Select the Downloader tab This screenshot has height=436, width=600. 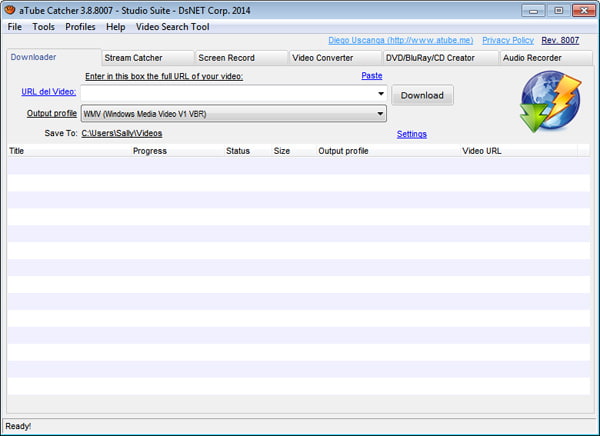tap(54, 57)
